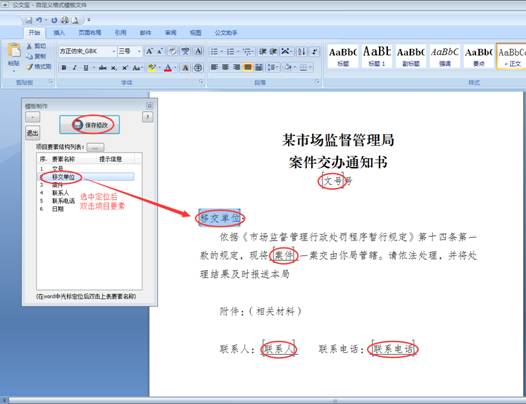Apply the red font color
This screenshot has height=404, width=526.
(168, 68)
